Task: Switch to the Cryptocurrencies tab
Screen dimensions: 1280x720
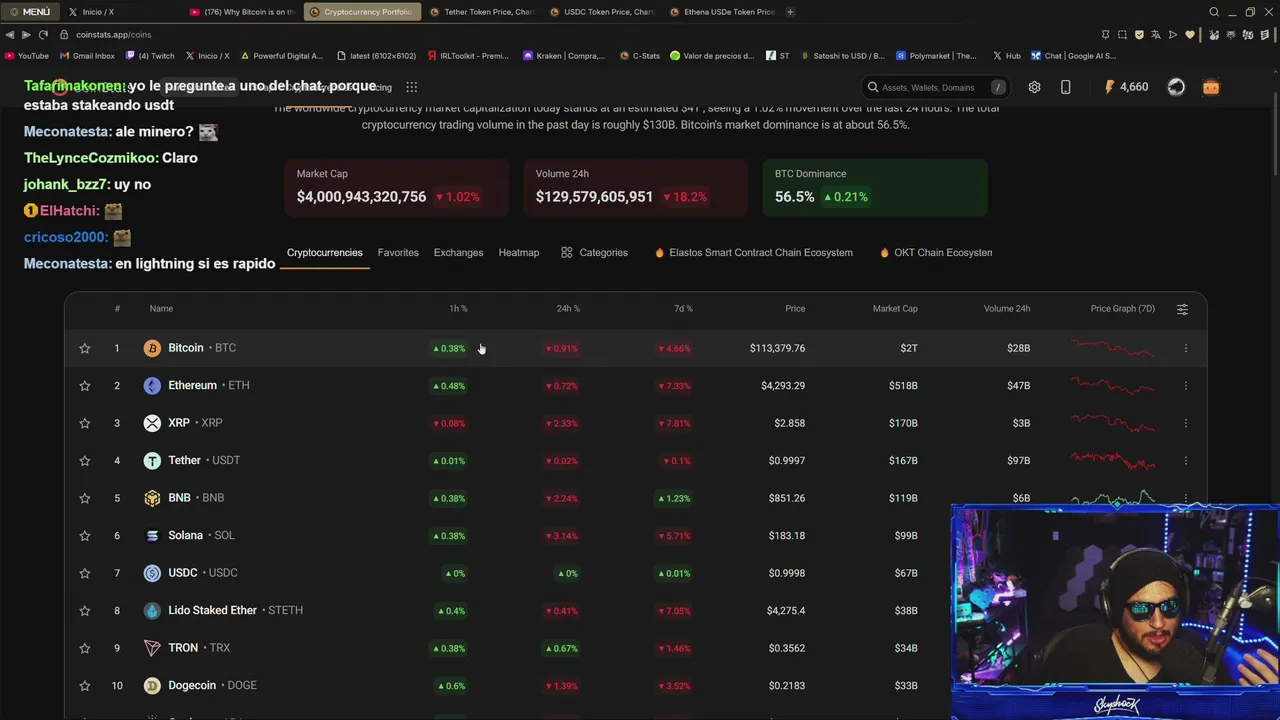Action: [x=324, y=253]
